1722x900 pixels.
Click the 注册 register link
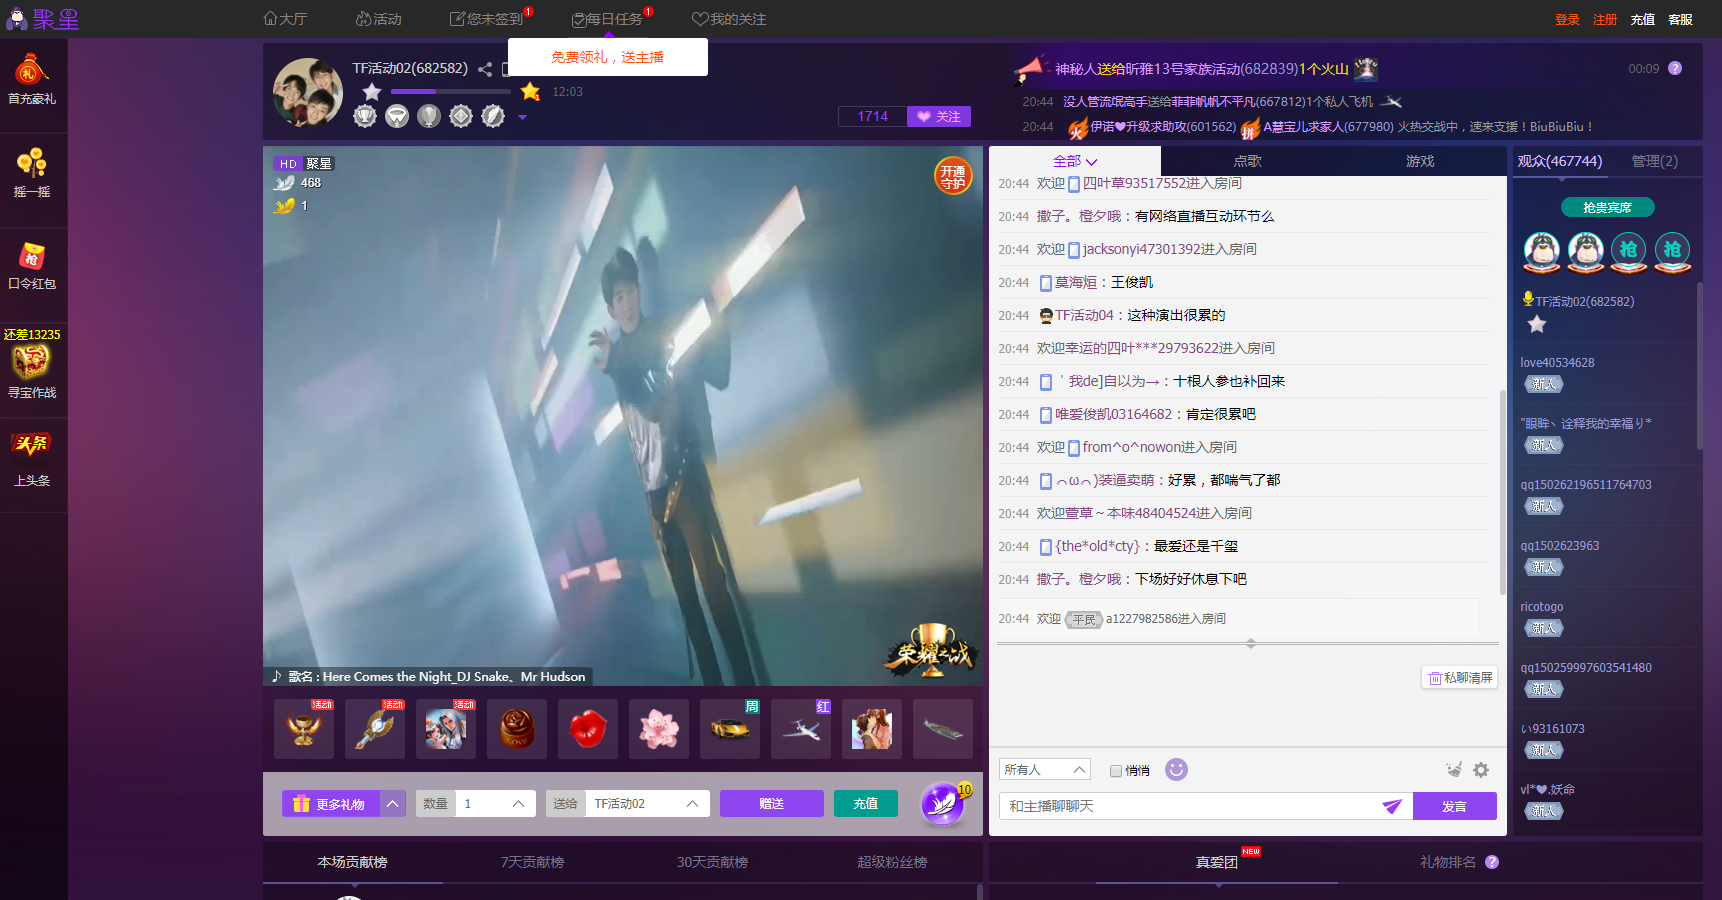click(1605, 19)
